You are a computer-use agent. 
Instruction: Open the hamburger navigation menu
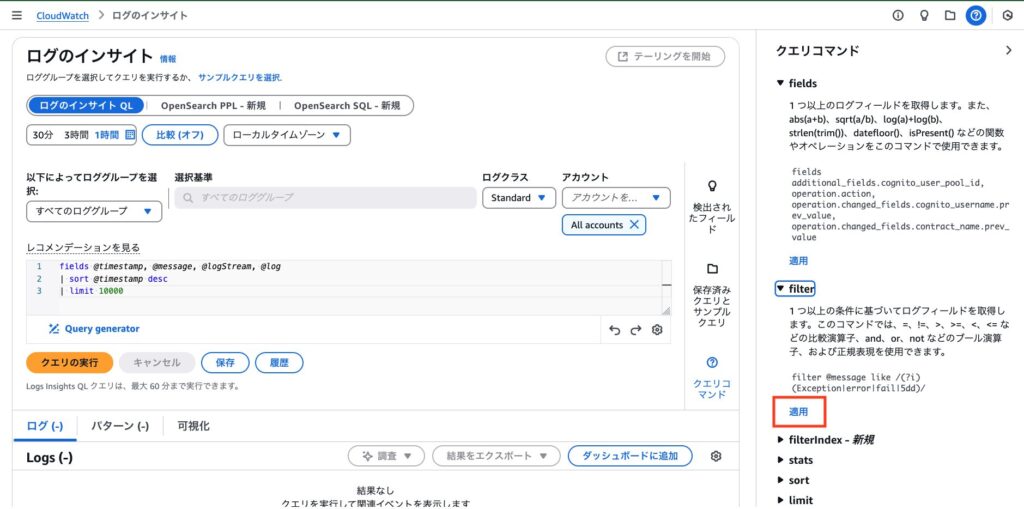17,15
